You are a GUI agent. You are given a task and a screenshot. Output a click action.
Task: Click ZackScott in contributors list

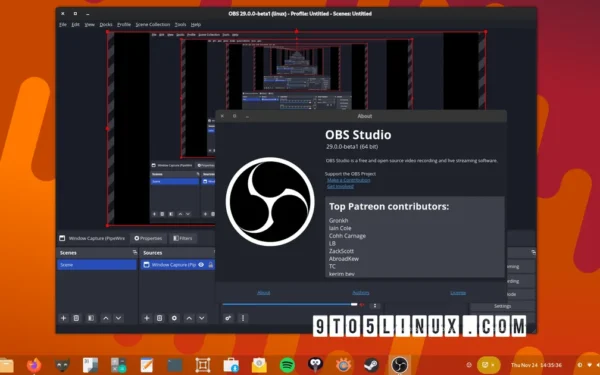pos(341,251)
